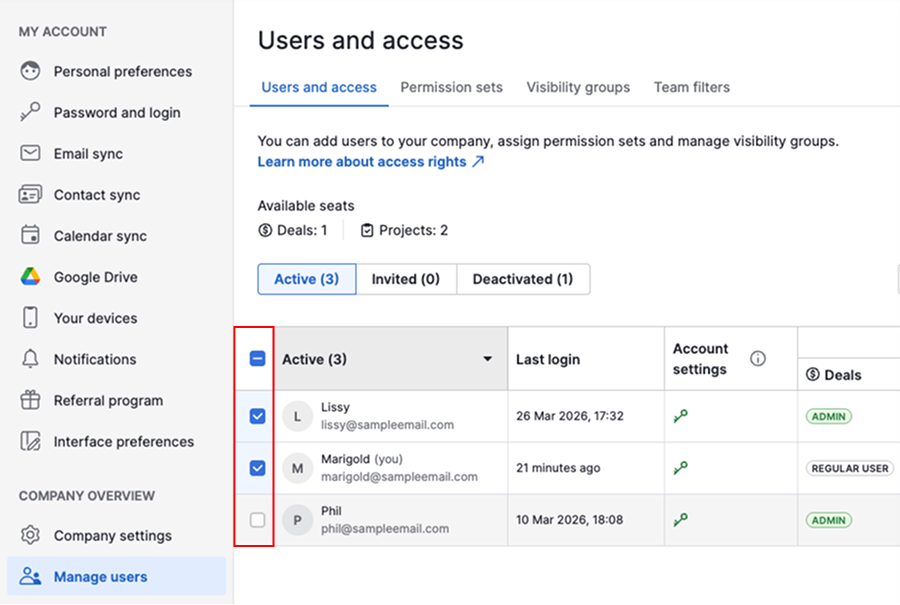Click the Notifications bell icon
The width and height of the screenshot is (900, 605).
click(x=31, y=359)
